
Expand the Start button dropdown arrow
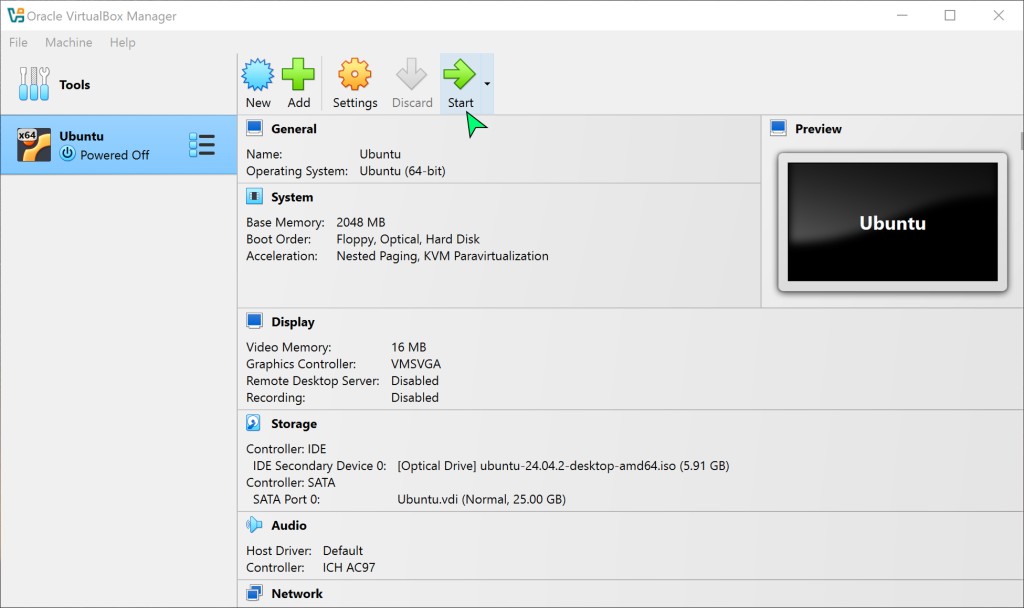[x=487, y=84]
